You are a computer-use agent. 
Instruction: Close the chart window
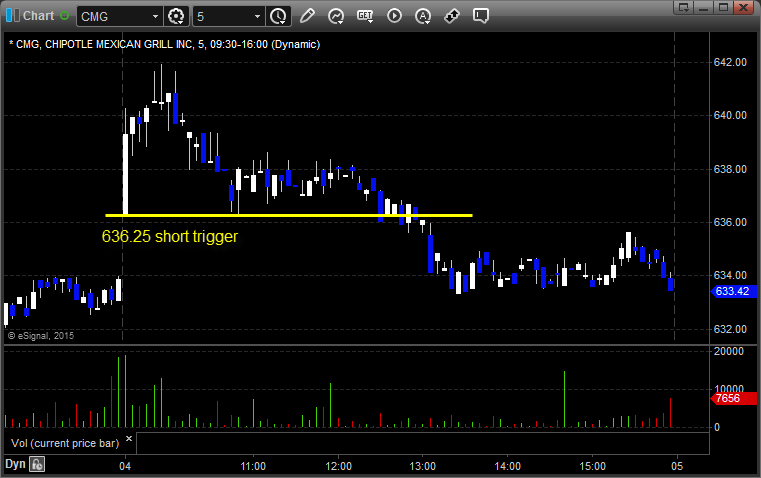[x=743, y=7]
